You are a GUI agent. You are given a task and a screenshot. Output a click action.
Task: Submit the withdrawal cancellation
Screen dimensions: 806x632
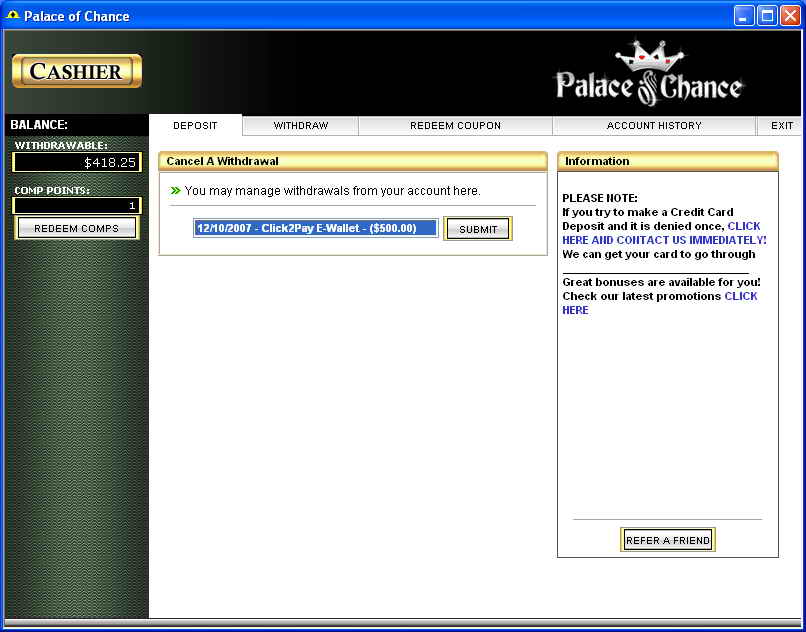tap(478, 229)
